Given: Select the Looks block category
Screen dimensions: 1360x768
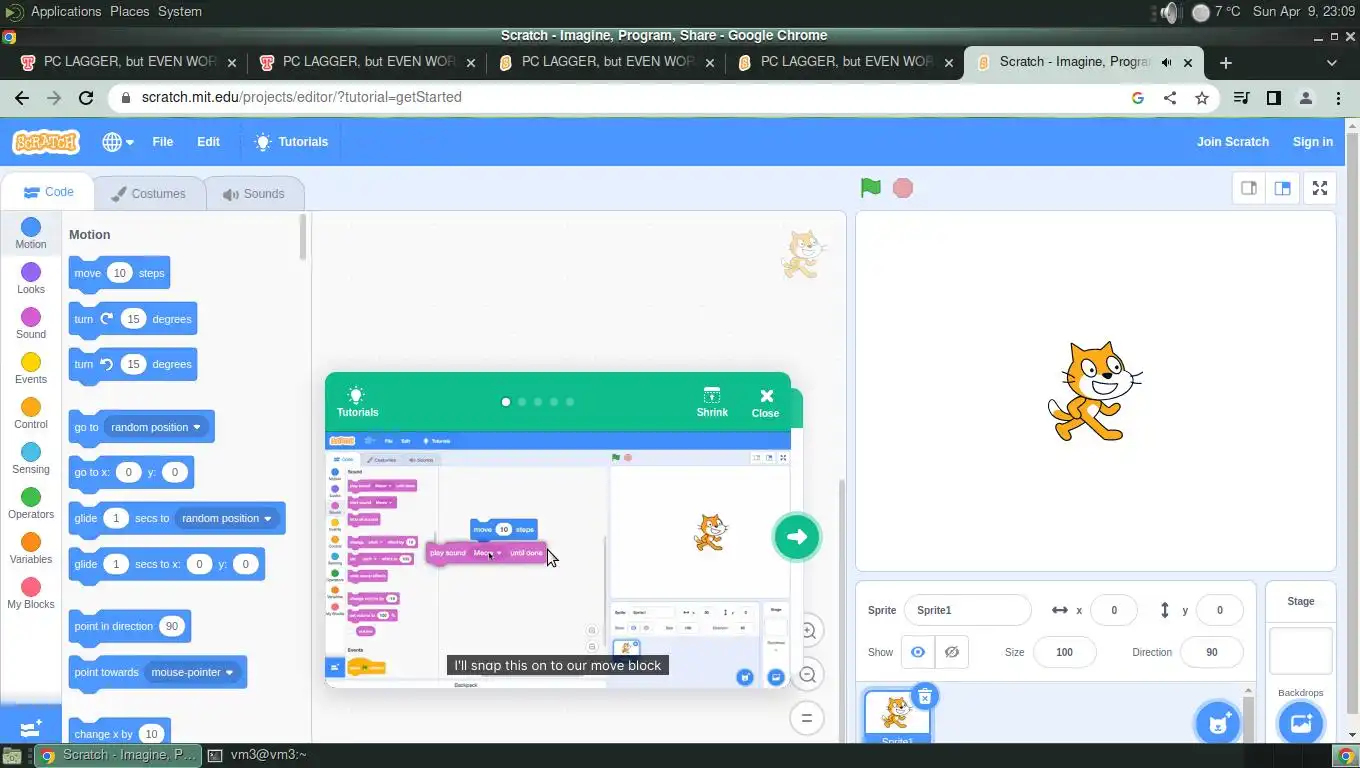Looking at the screenshot, I should click(31, 279).
